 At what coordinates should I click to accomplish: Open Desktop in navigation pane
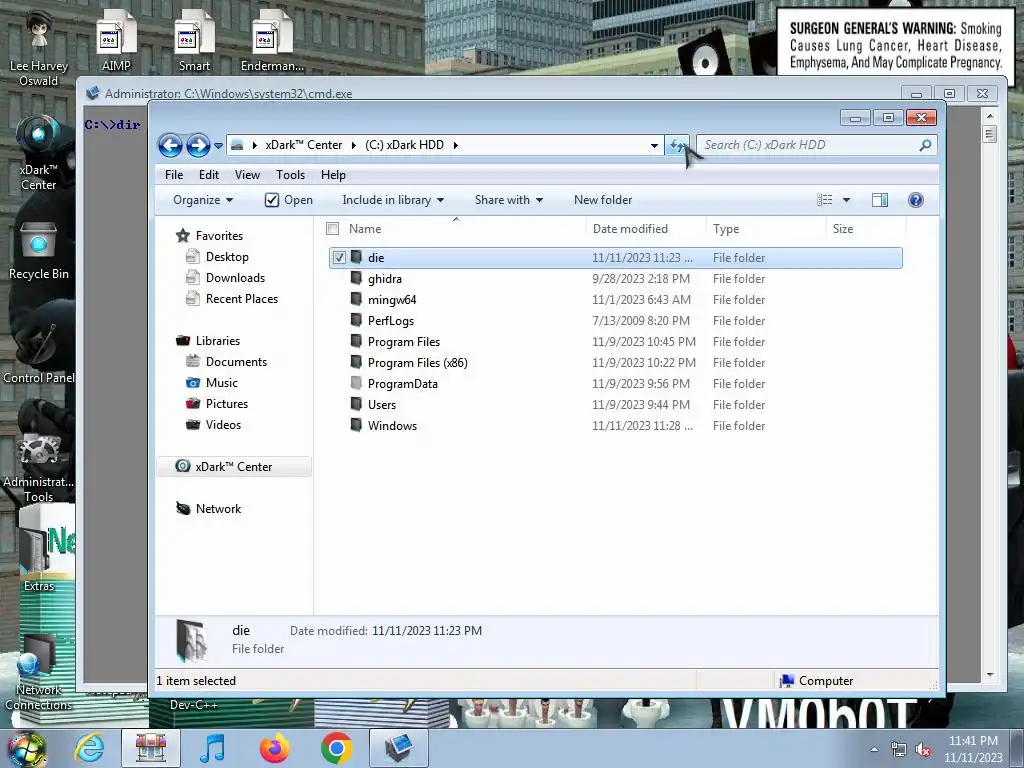tap(227, 257)
